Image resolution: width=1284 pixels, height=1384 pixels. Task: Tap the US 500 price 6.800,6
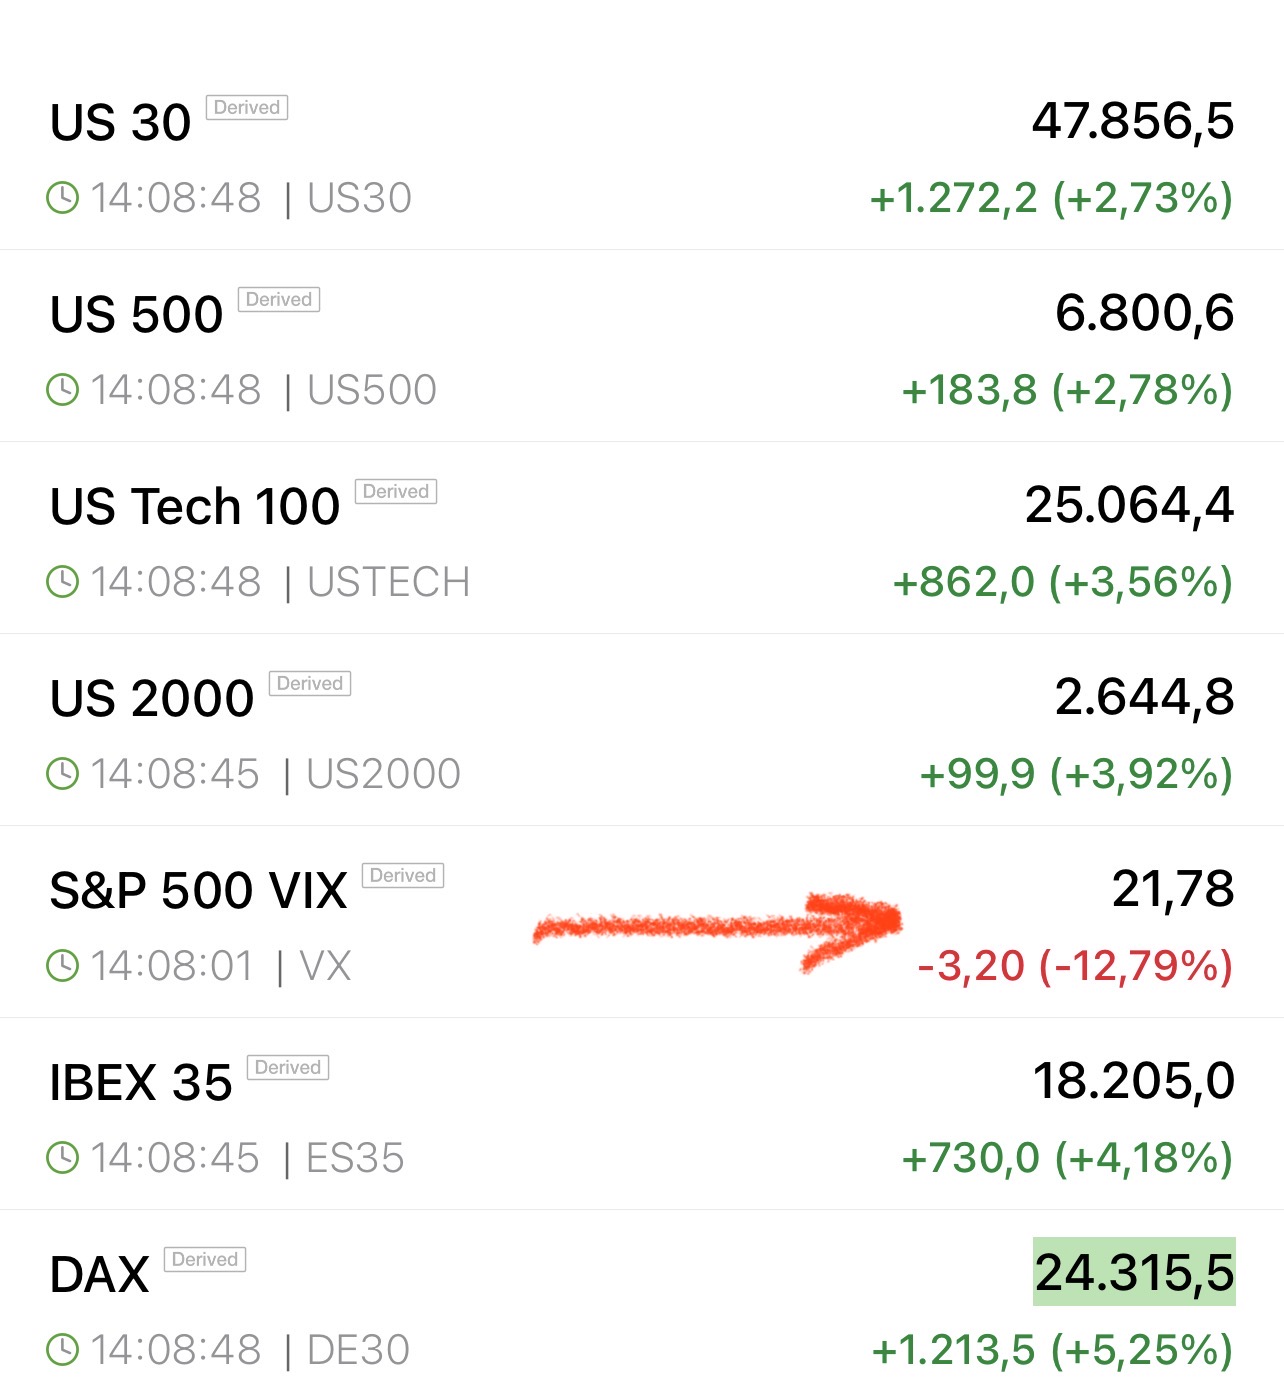tap(1144, 313)
